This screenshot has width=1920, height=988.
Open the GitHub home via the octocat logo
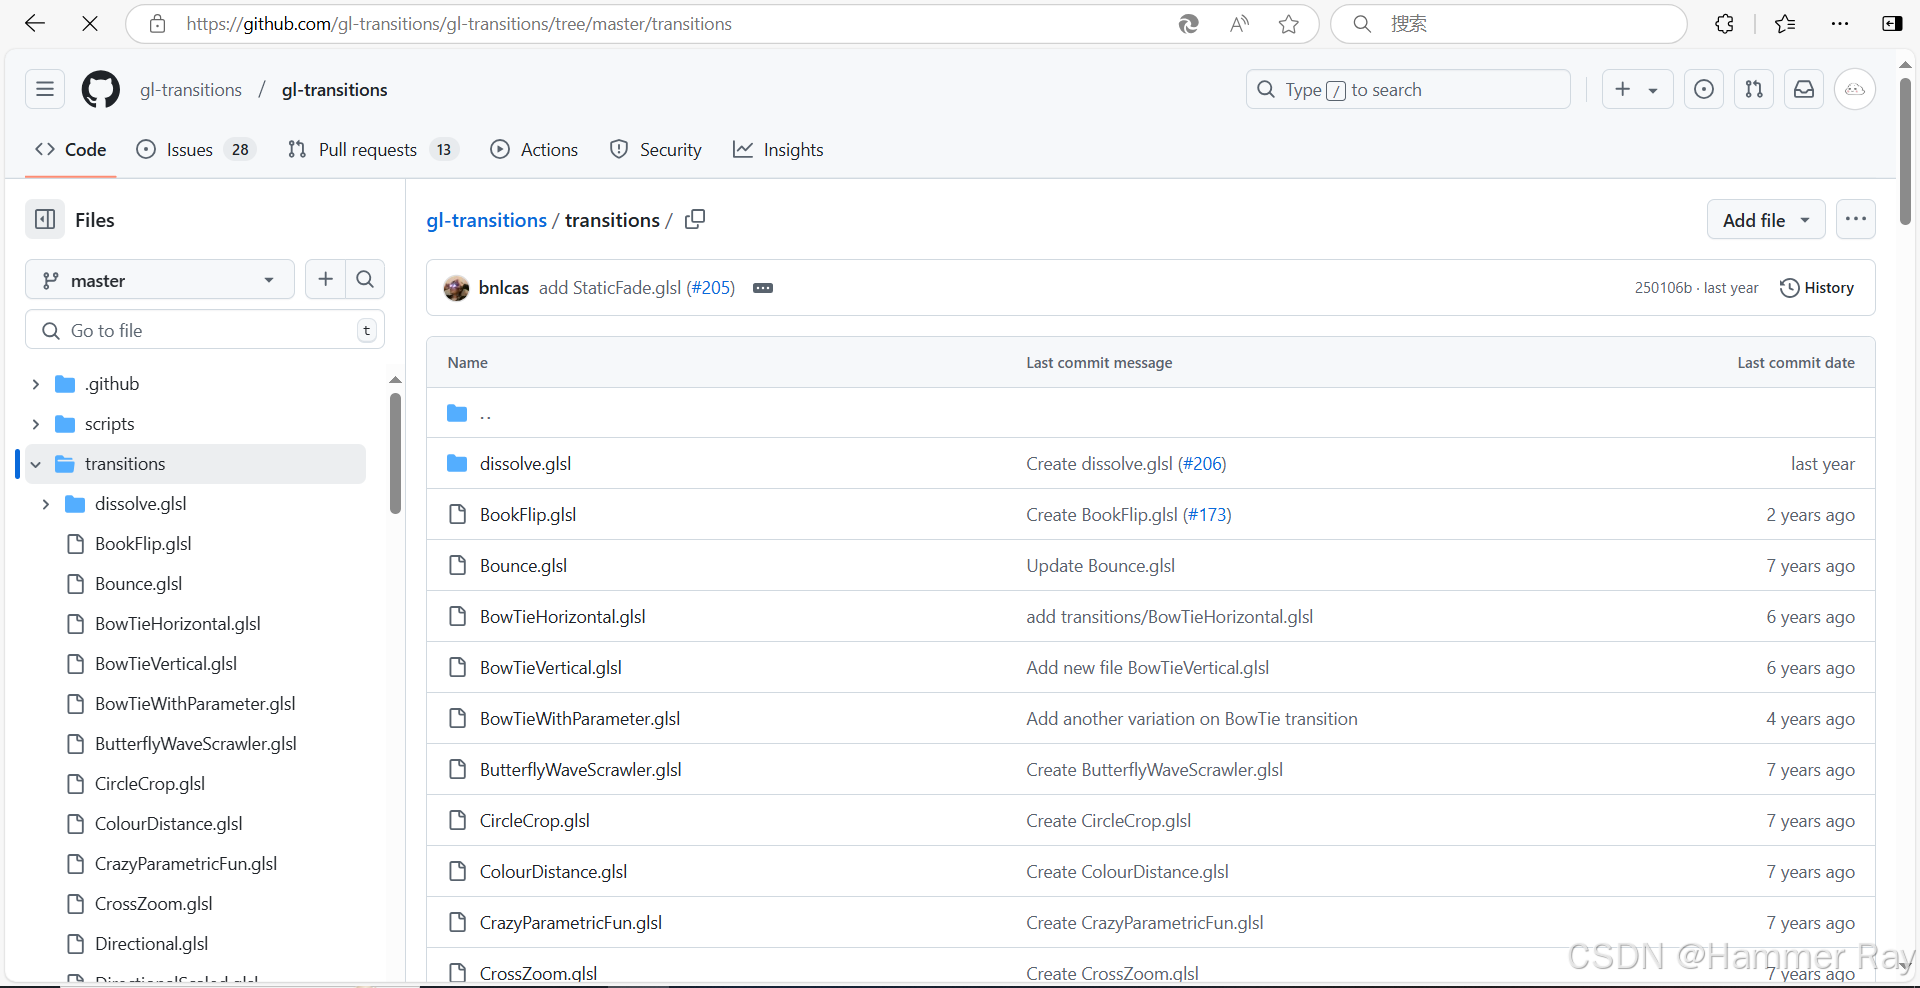[x=100, y=89]
